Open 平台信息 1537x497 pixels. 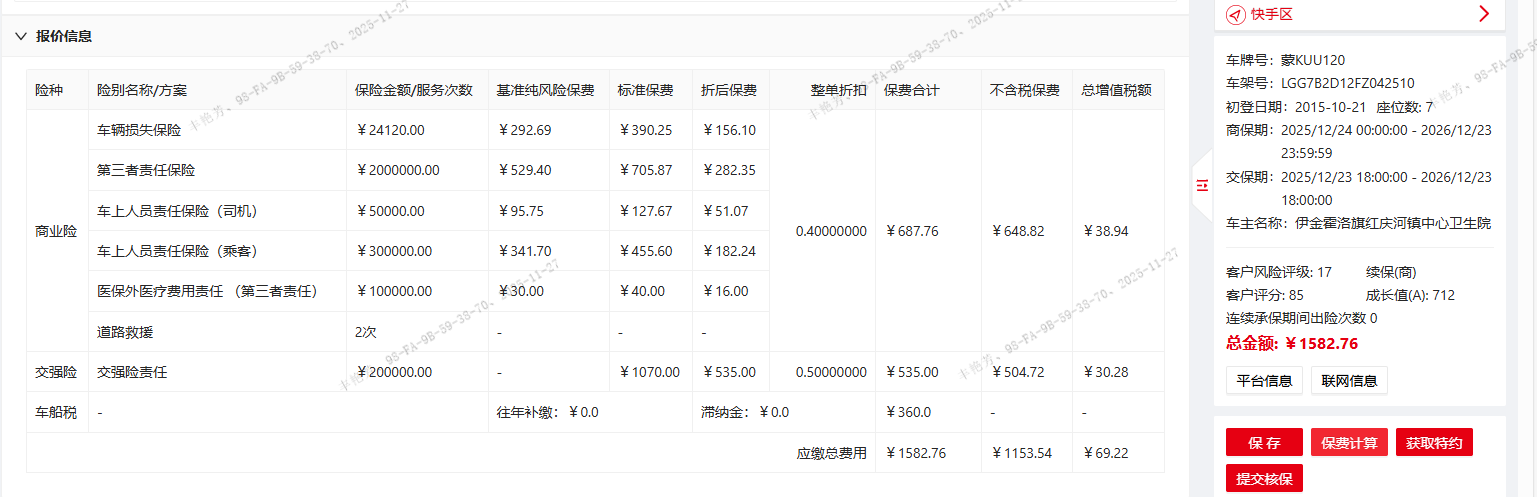click(1264, 380)
